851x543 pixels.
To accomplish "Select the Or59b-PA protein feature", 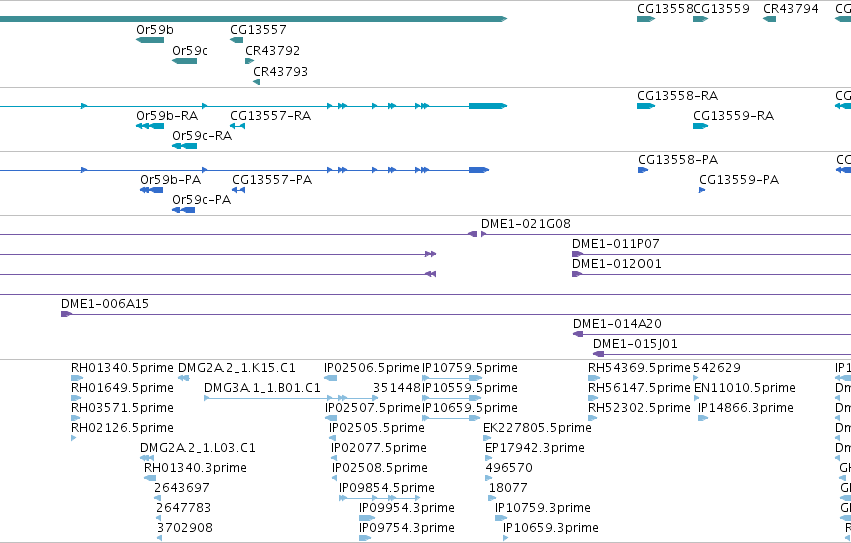I will [151, 190].
